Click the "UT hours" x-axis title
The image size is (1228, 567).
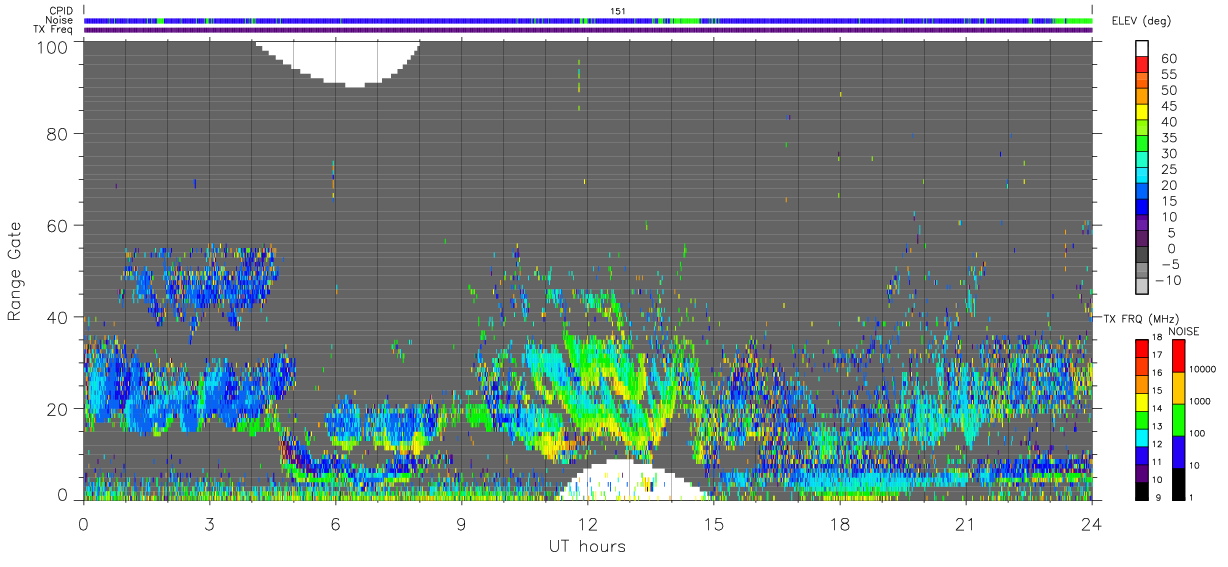pyautogui.click(x=586, y=546)
